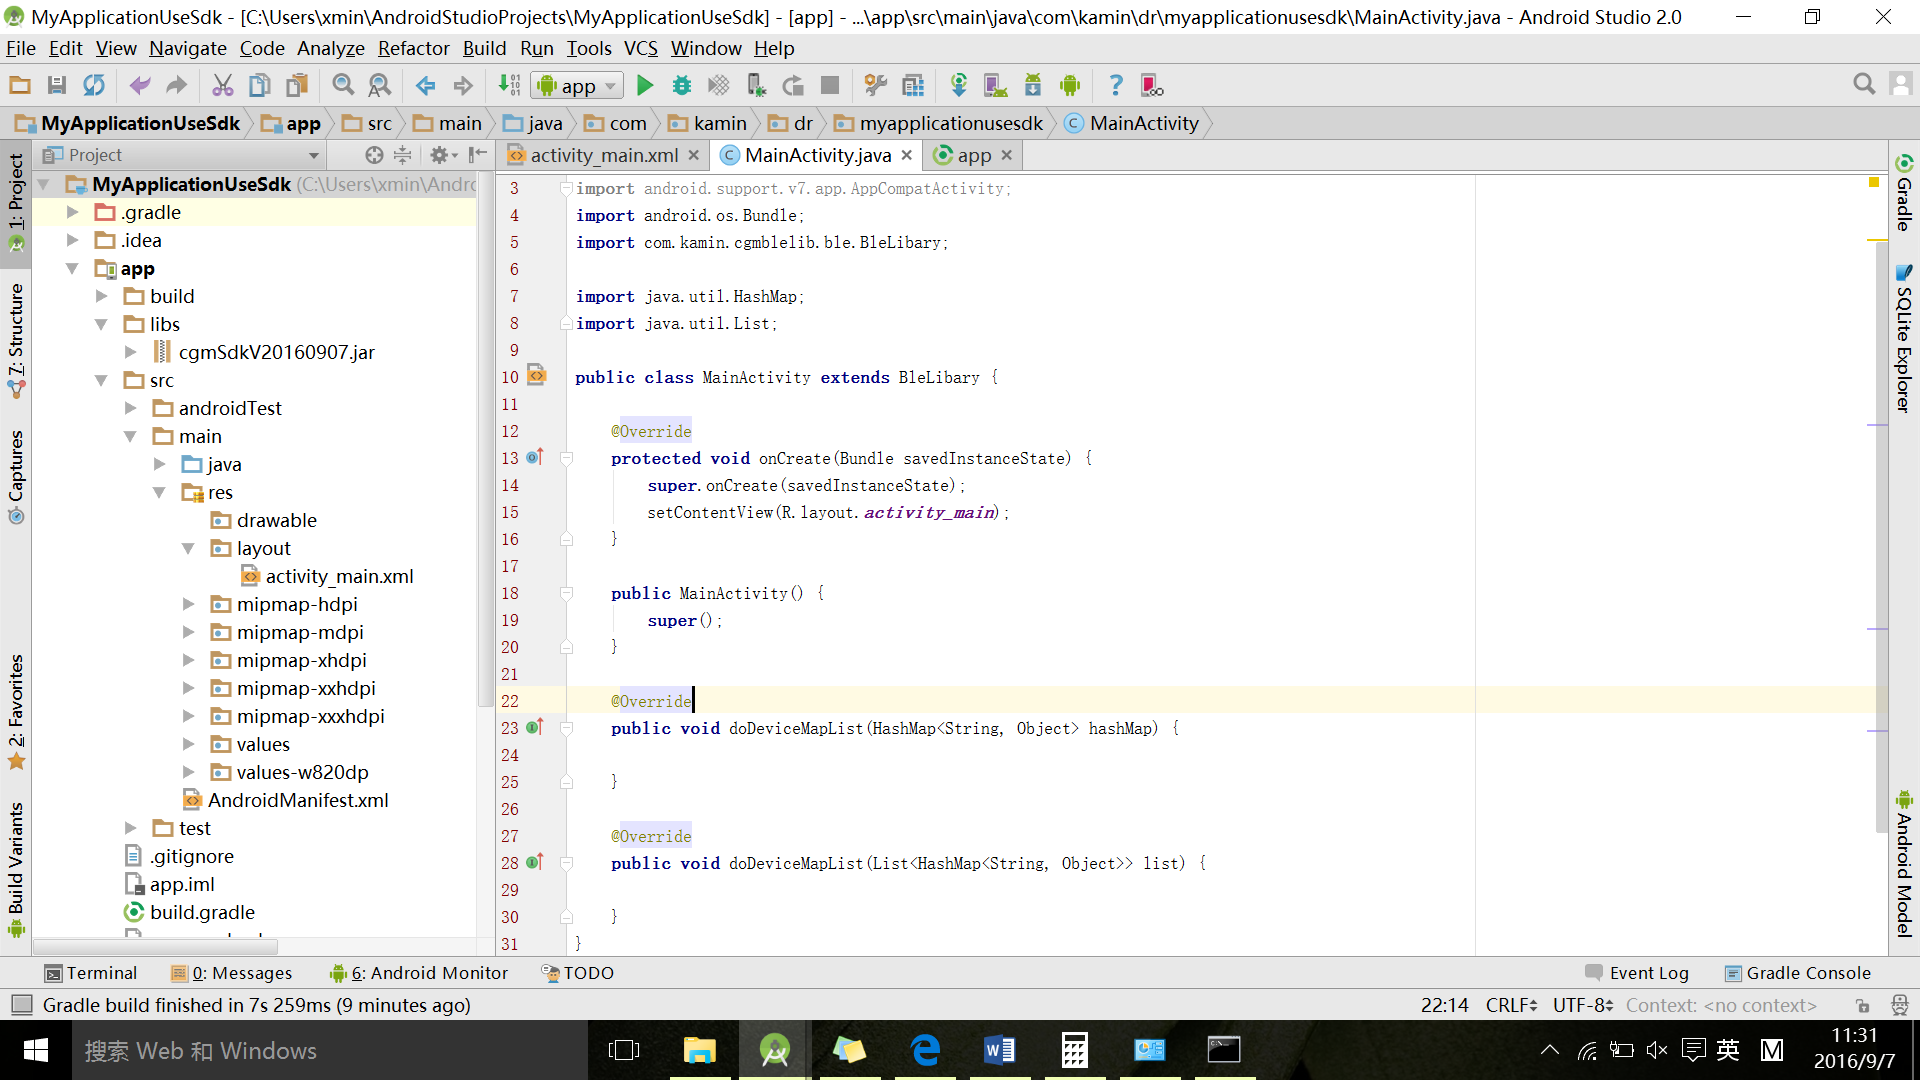Open the Android Monitor tool window
The width and height of the screenshot is (1920, 1080).
pos(419,973)
